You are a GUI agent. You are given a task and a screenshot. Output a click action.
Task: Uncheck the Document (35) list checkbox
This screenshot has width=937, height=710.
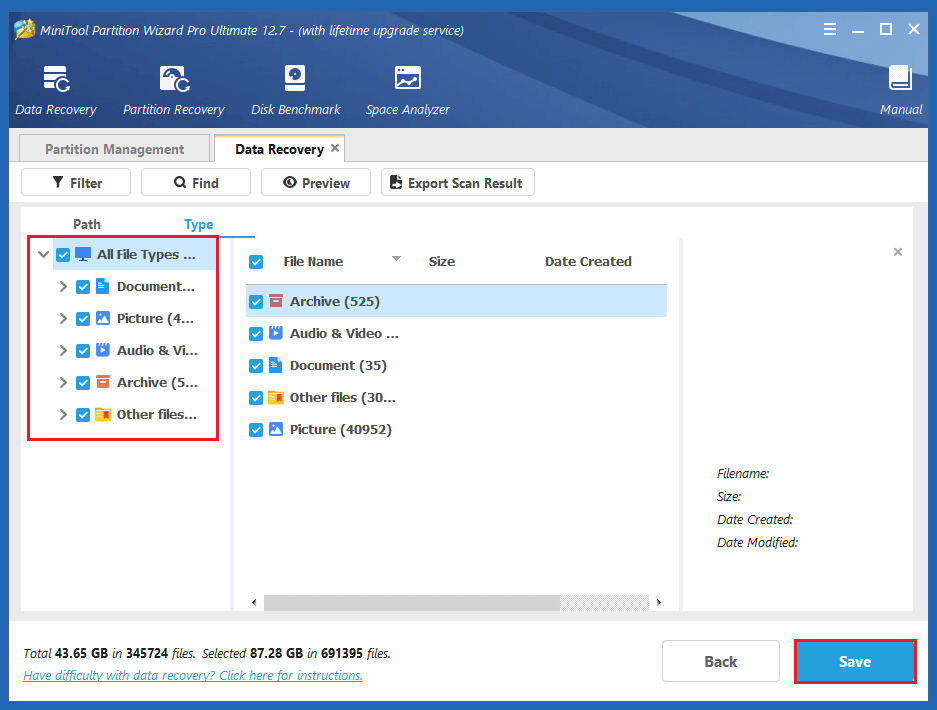[x=256, y=366]
